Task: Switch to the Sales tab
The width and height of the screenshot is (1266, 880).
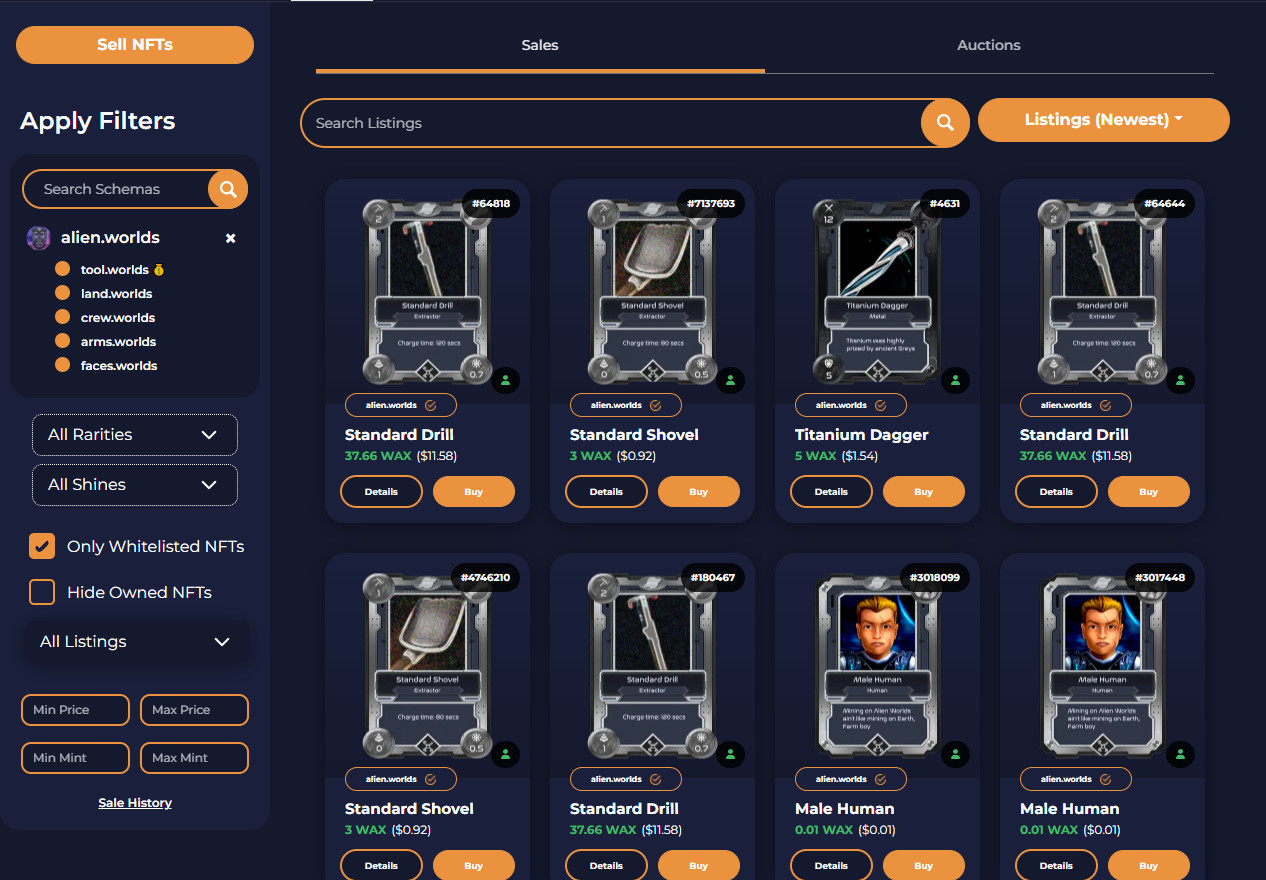Action: (x=540, y=45)
